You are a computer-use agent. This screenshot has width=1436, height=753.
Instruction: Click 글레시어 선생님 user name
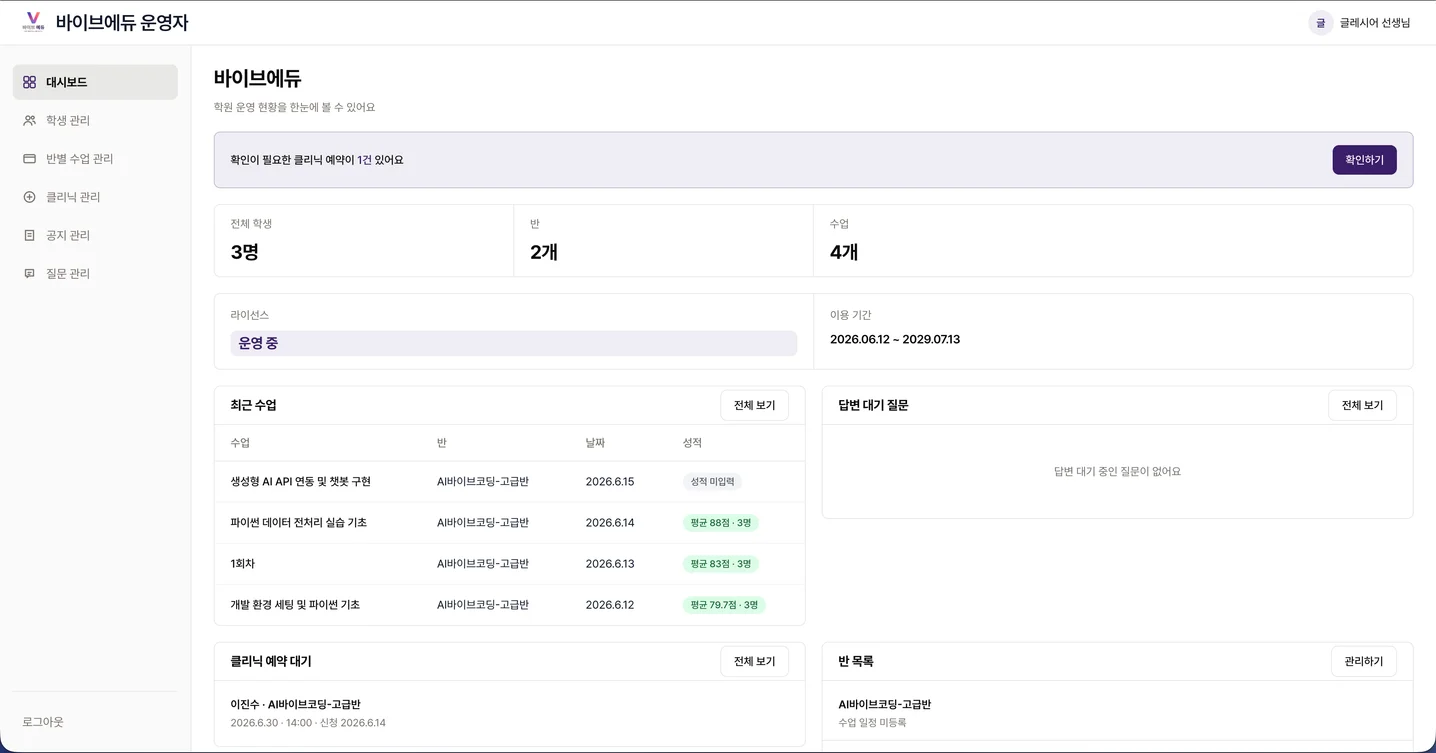coord(1375,23)
